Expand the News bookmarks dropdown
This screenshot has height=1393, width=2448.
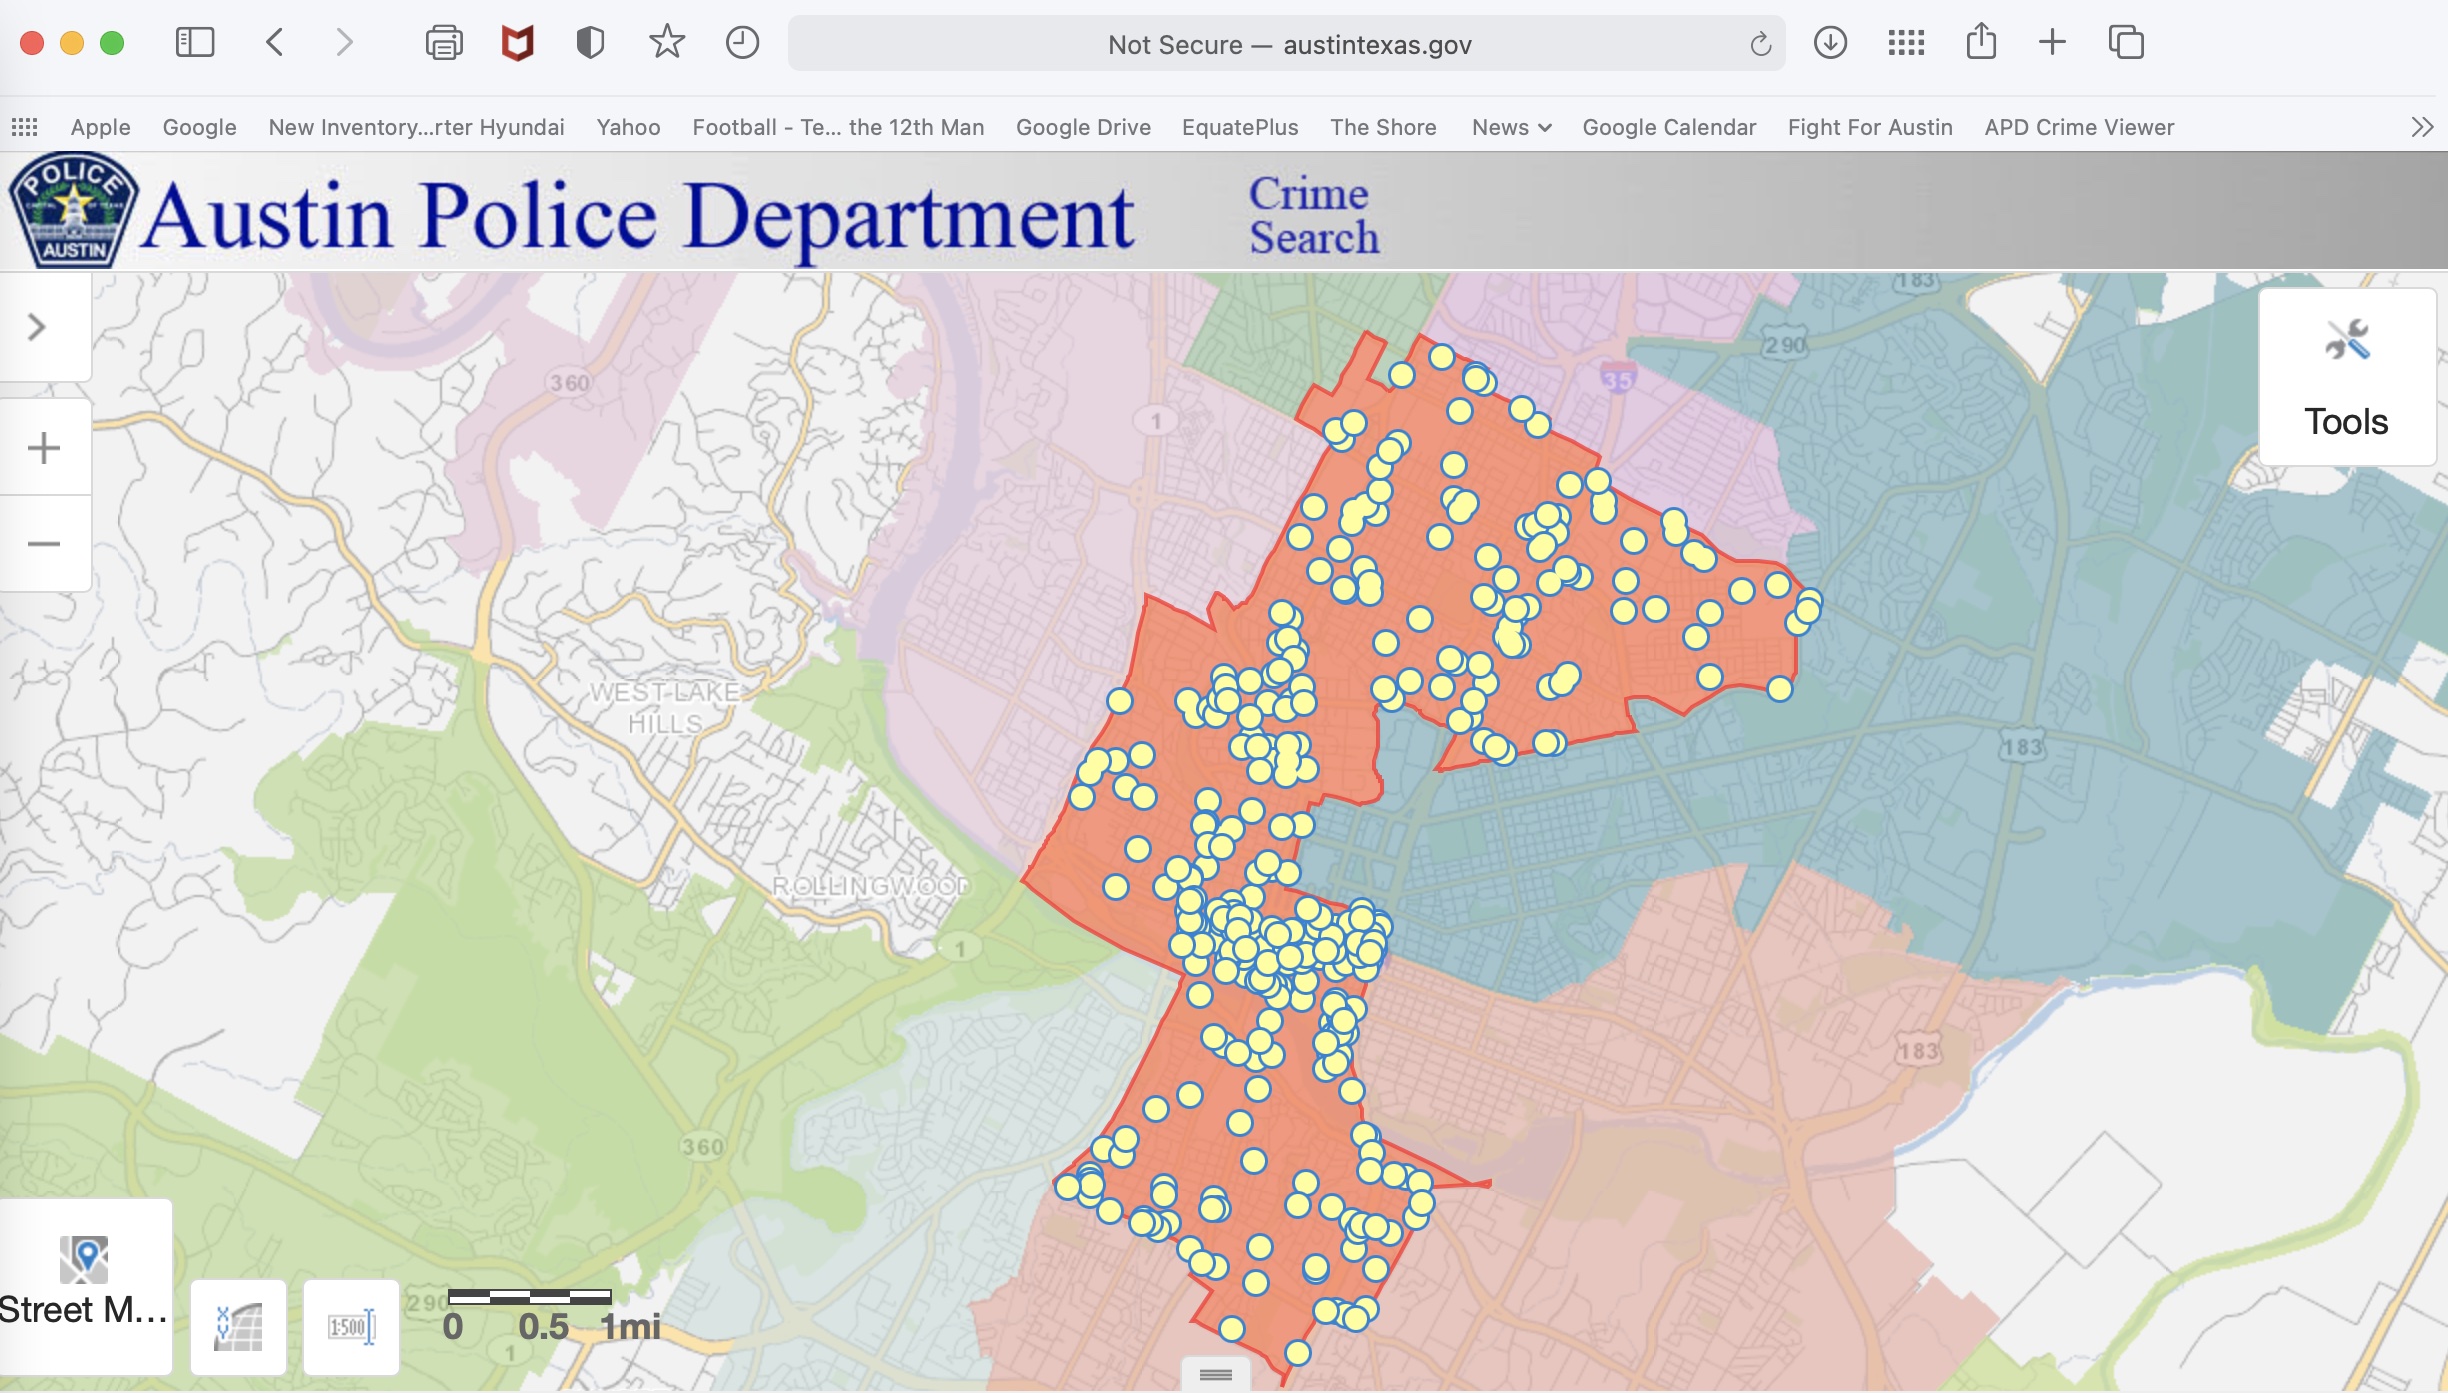pos(1510,127)
